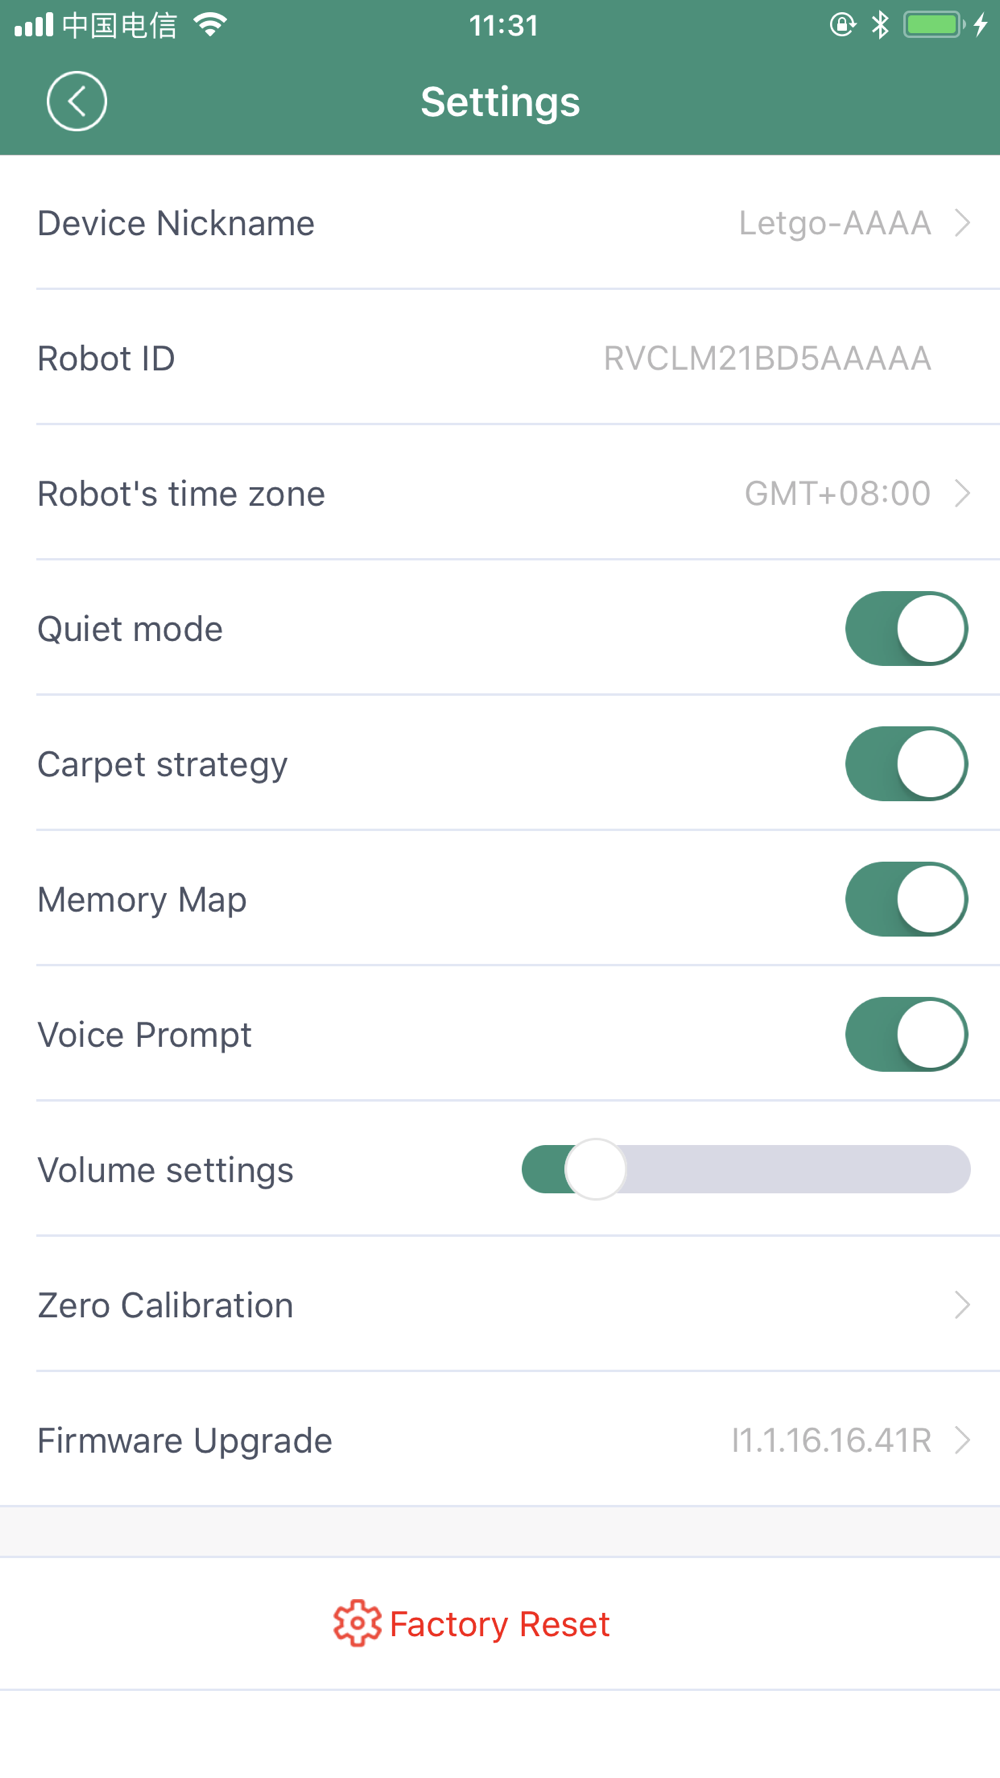This screenshot has height=1778, width=1000.
Task: Click the Volume settings slider track
Action: point(746,1169)
